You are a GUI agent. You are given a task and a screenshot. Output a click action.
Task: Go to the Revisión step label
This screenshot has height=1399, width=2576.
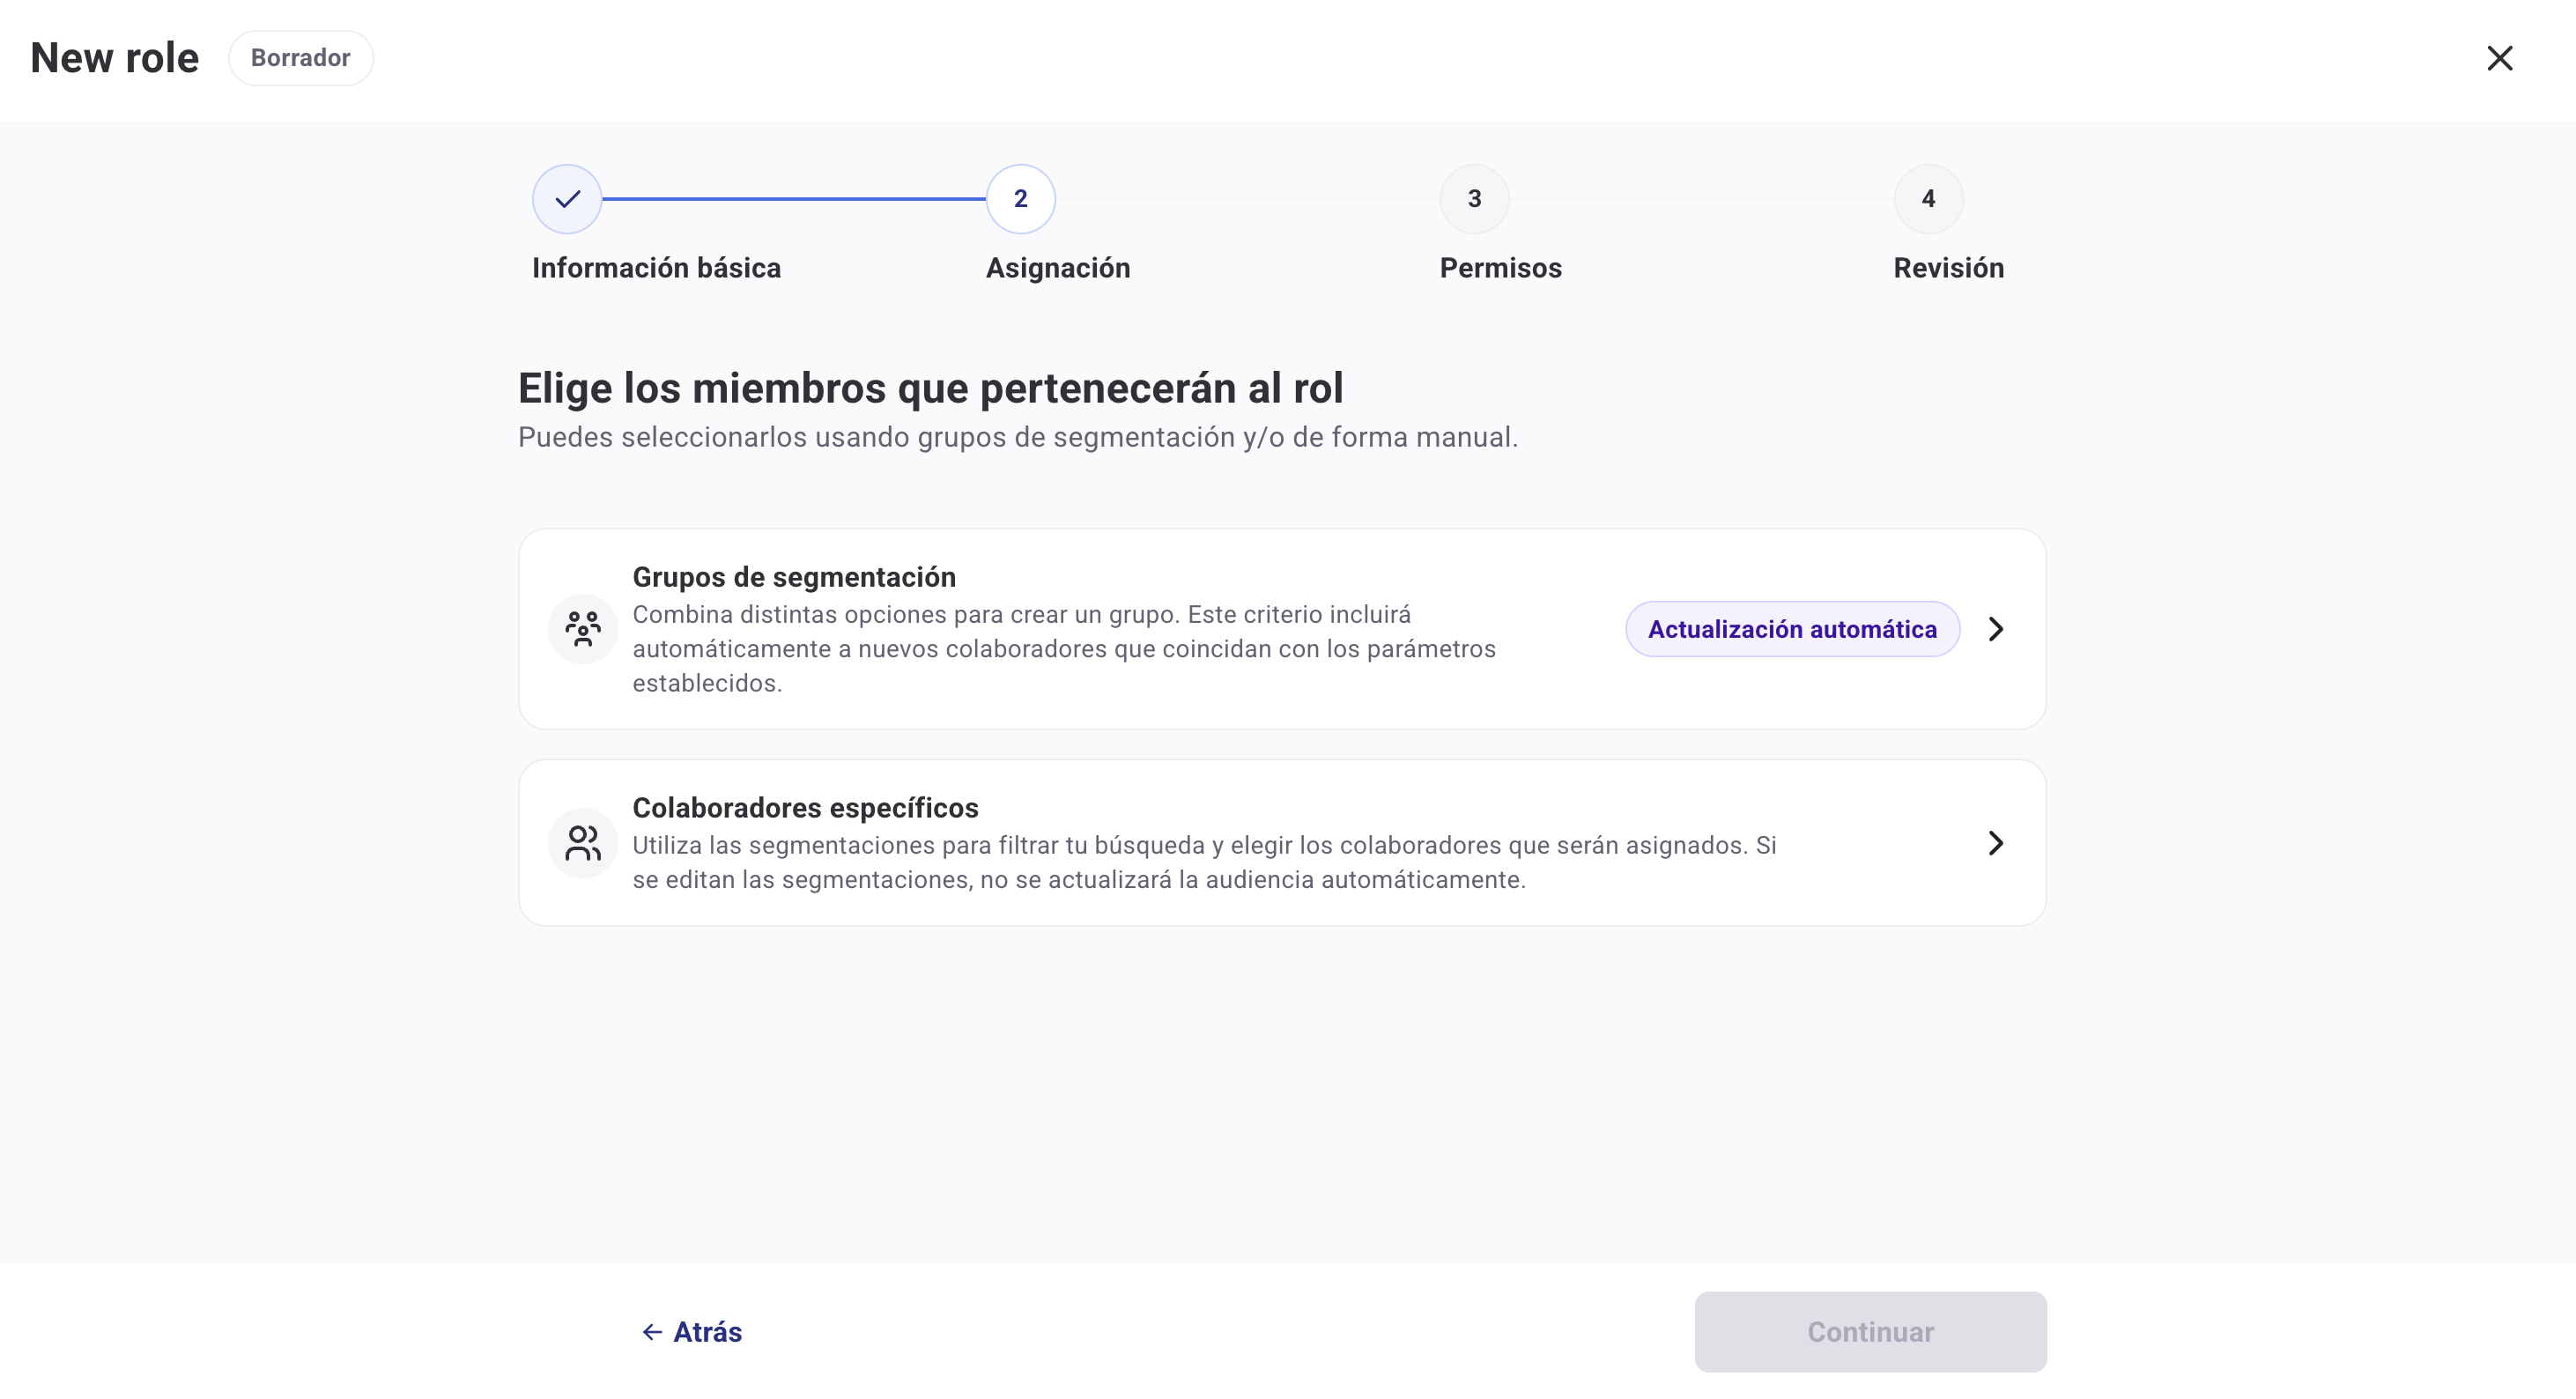(1948, 268)
